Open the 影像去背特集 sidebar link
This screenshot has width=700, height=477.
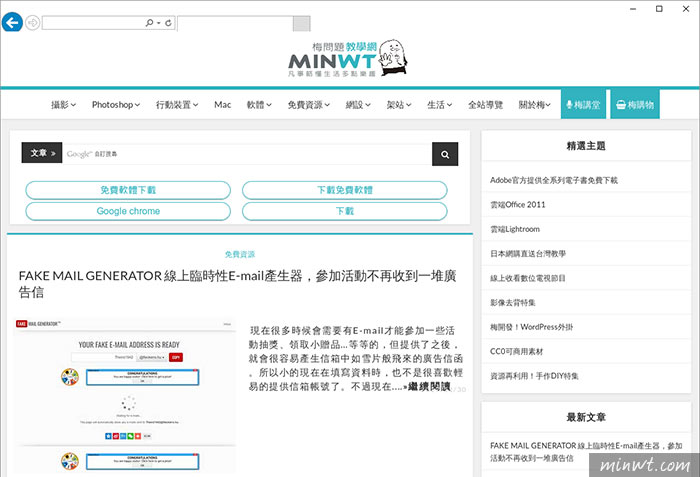(512, 302)
